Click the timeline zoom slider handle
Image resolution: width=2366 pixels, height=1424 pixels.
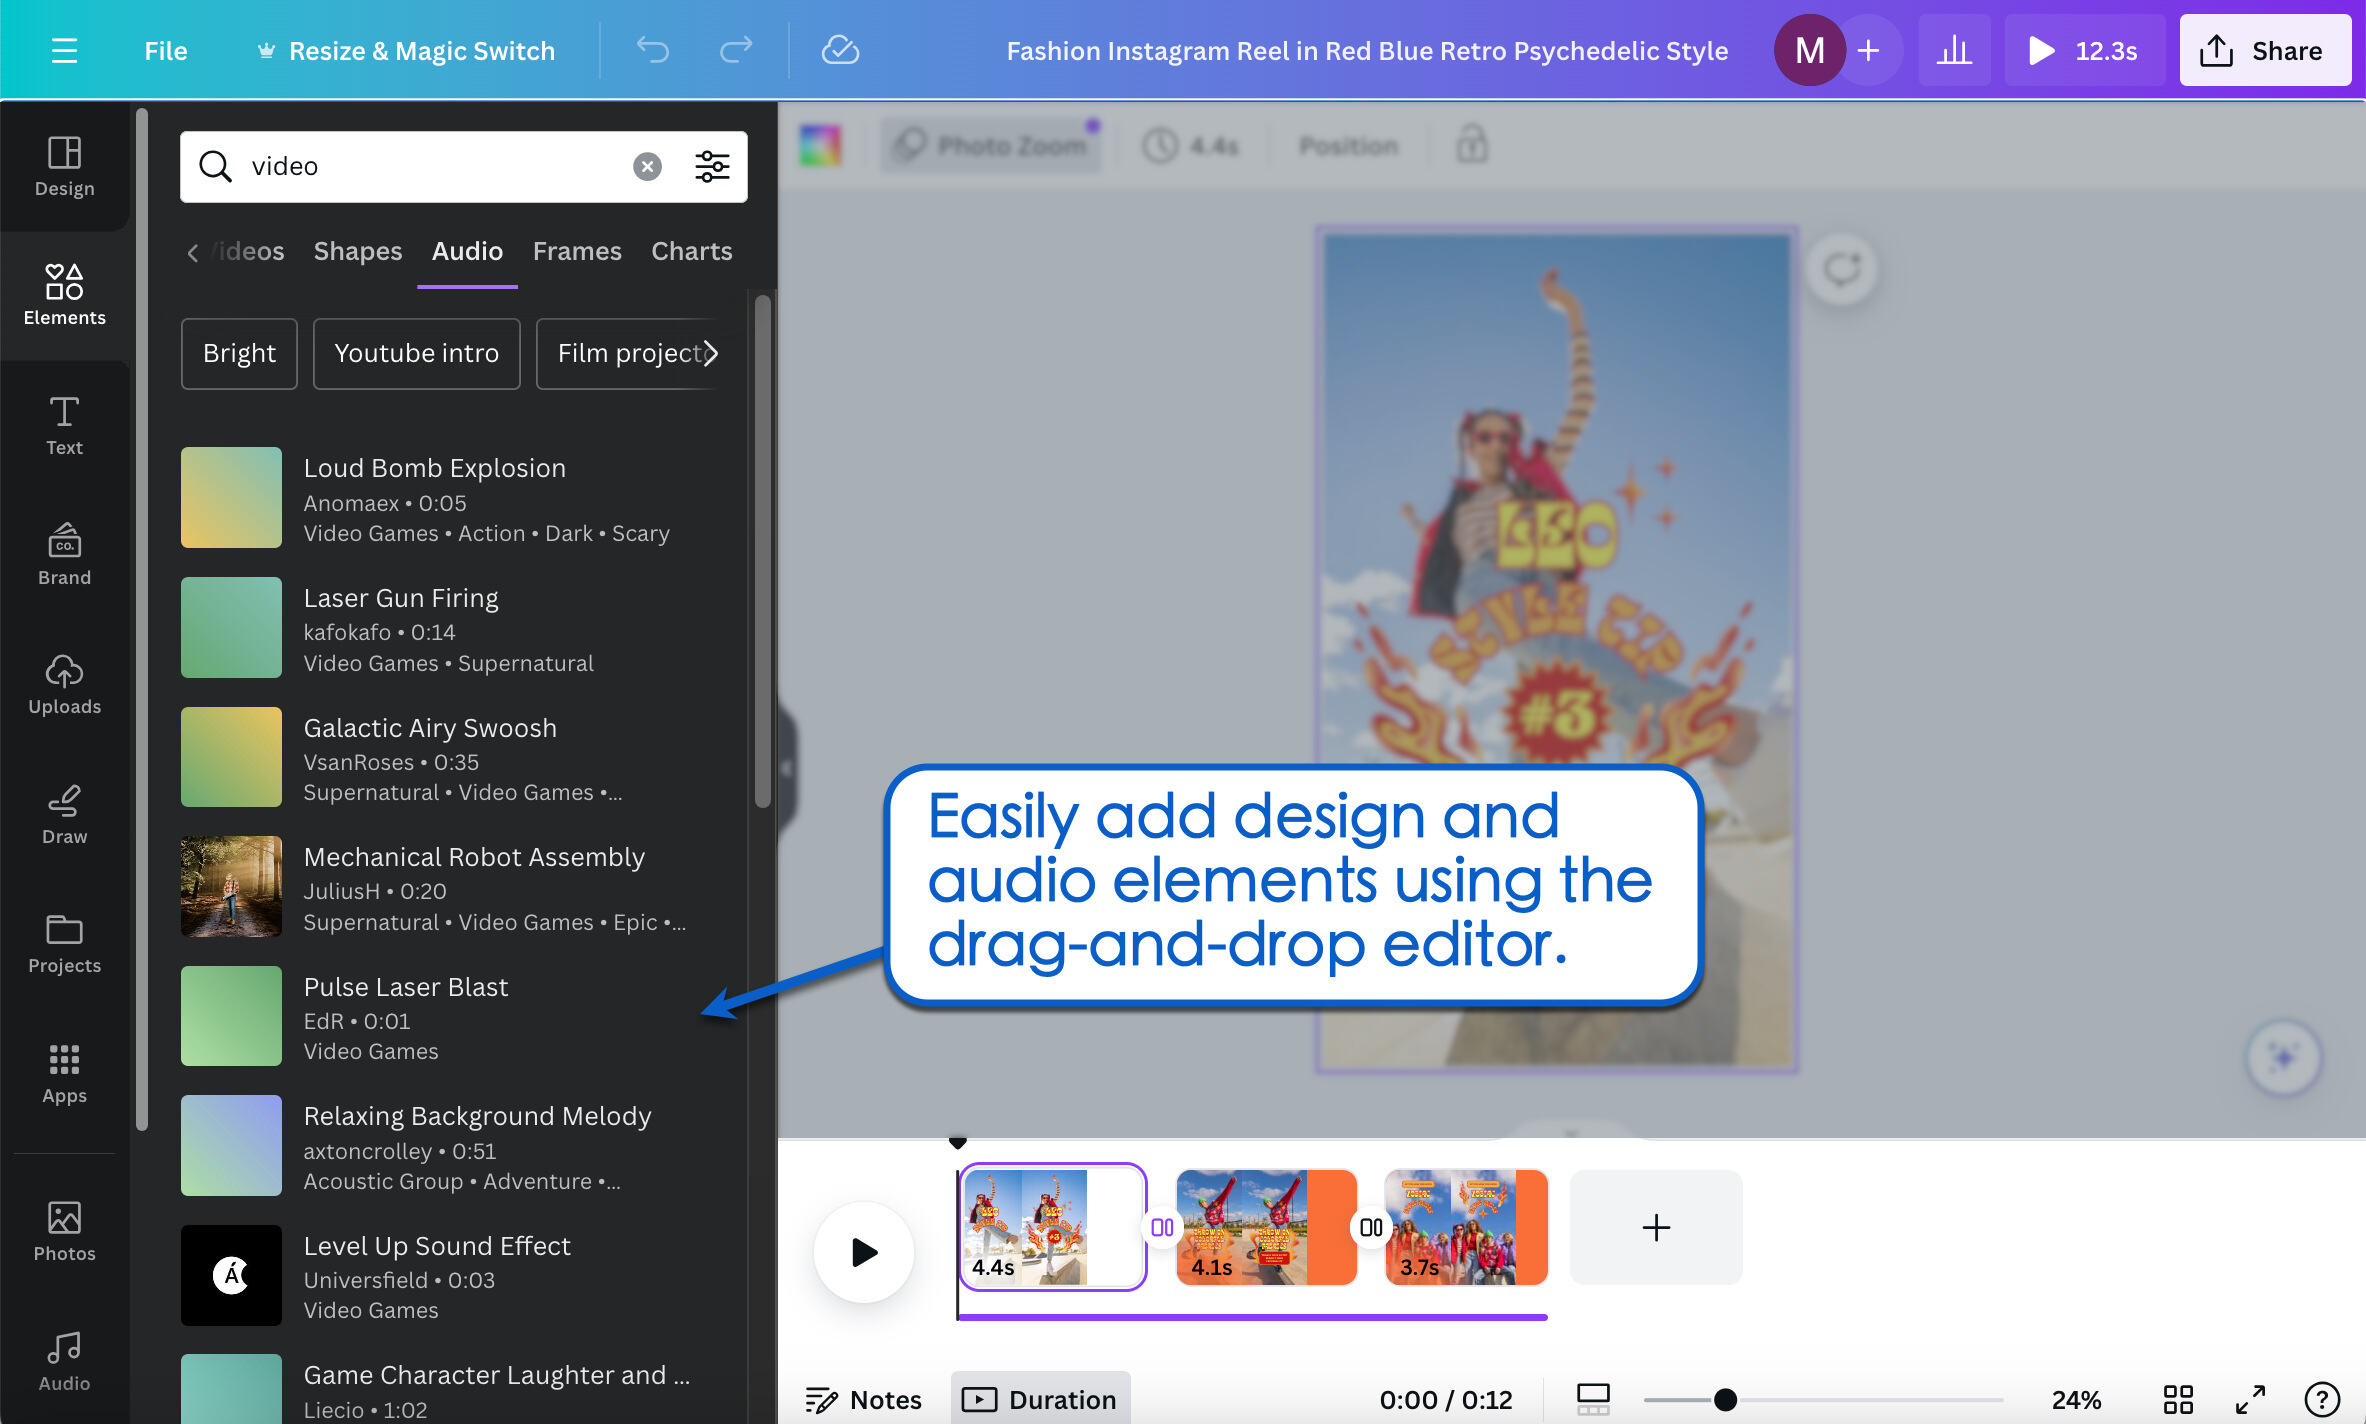(1725, 1399)
